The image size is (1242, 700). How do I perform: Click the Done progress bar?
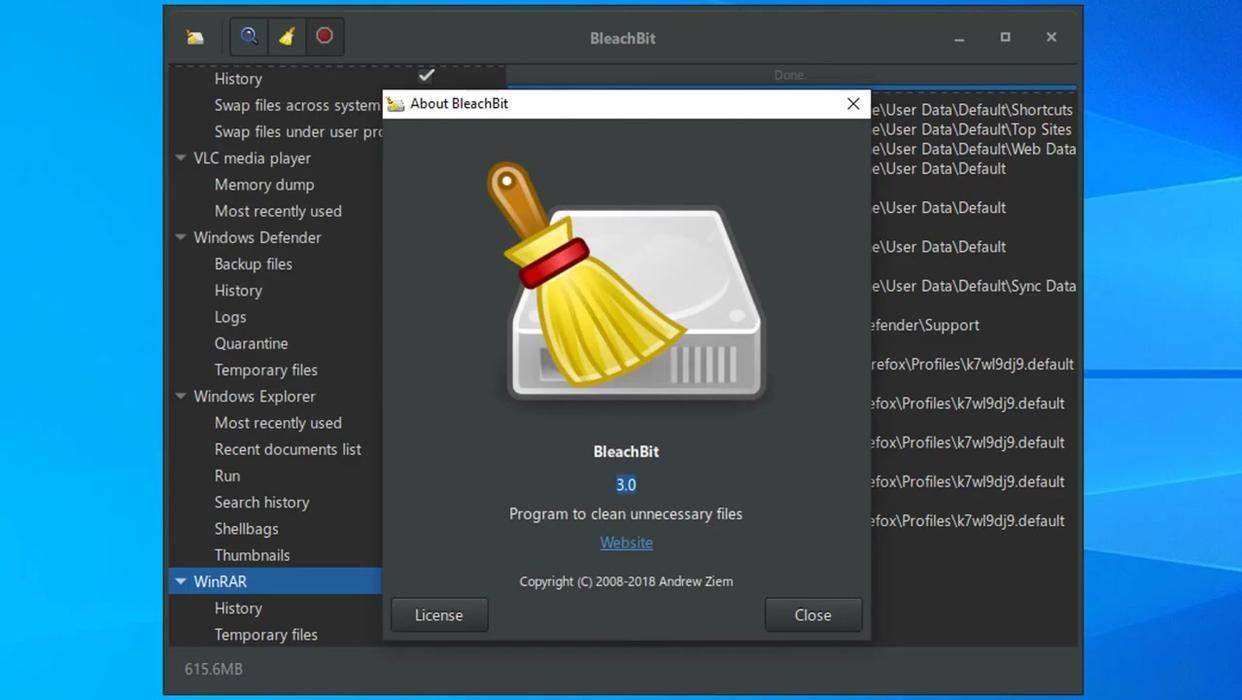(x=789, y=76)
